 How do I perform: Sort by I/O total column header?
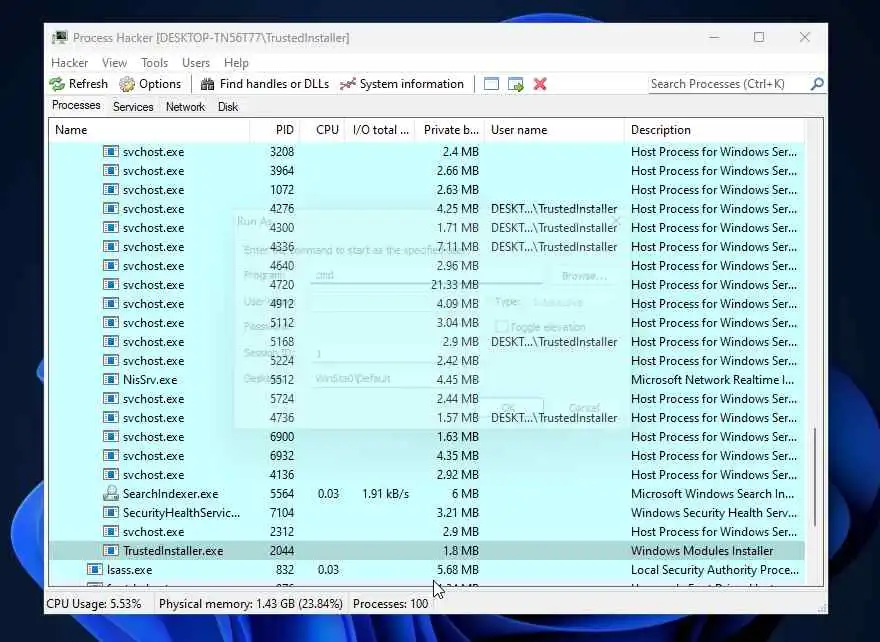point(380,130)
